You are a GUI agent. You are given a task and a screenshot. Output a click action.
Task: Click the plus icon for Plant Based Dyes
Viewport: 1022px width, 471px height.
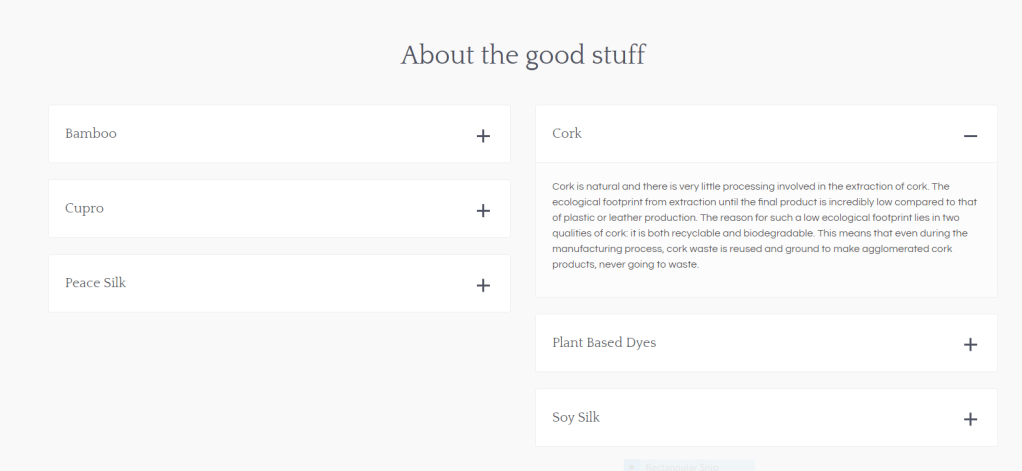(x=970, y=344)
